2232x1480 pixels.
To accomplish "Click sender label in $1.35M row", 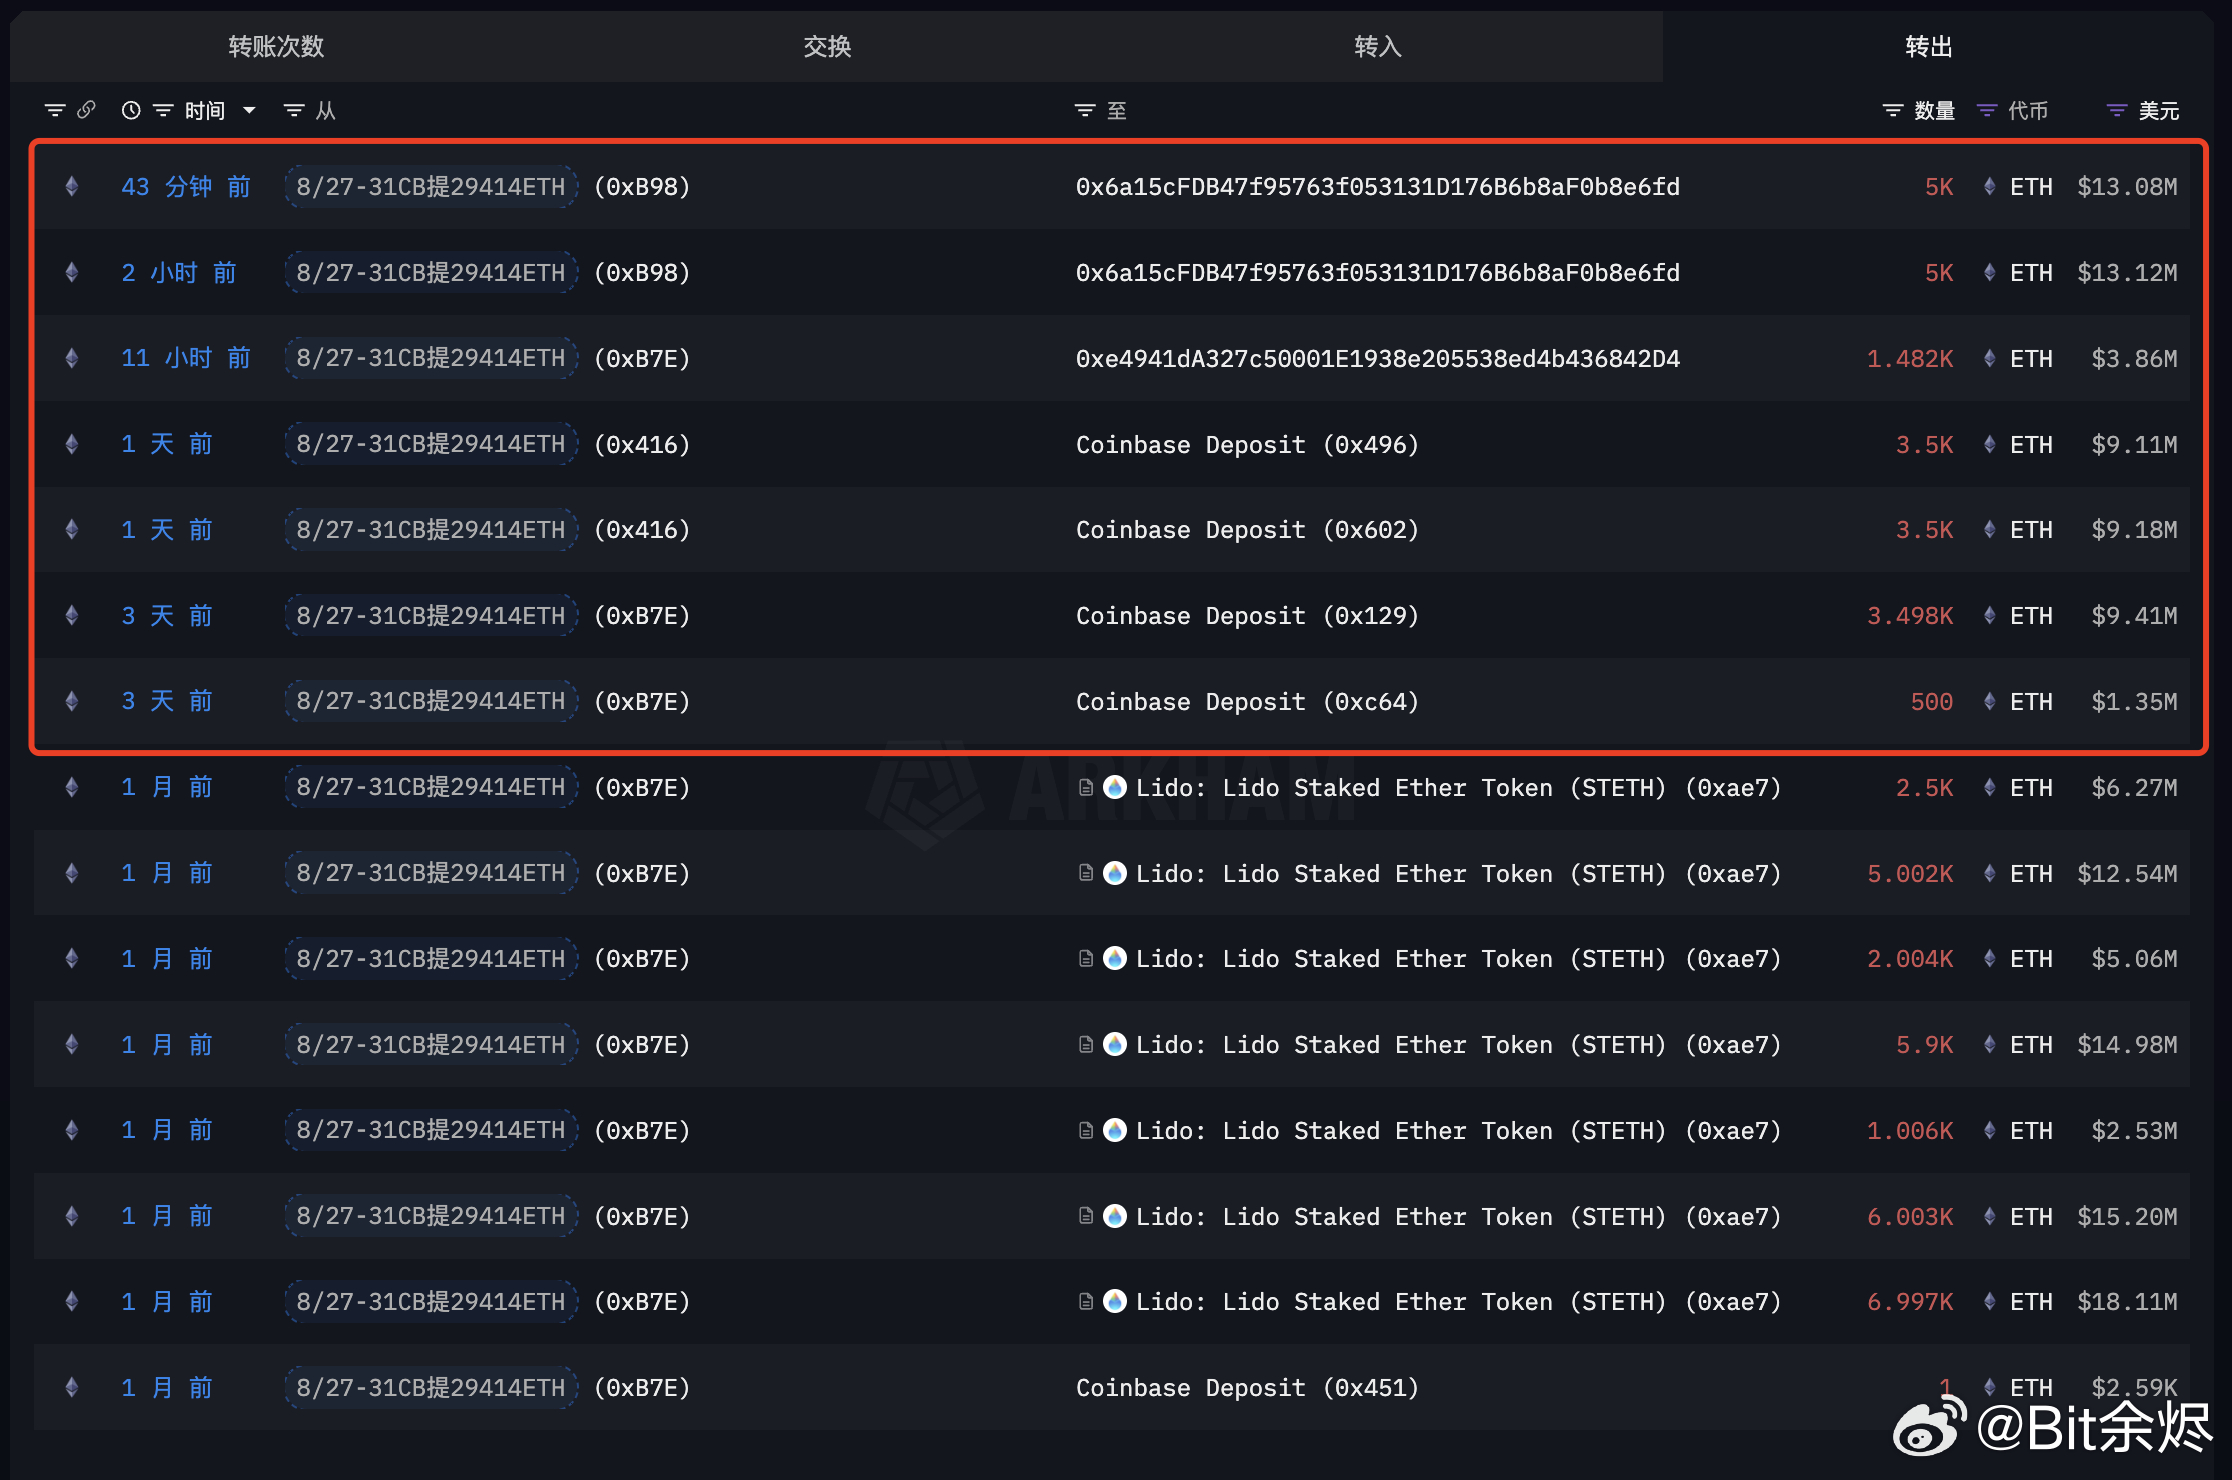I will (x=431, y=701).
